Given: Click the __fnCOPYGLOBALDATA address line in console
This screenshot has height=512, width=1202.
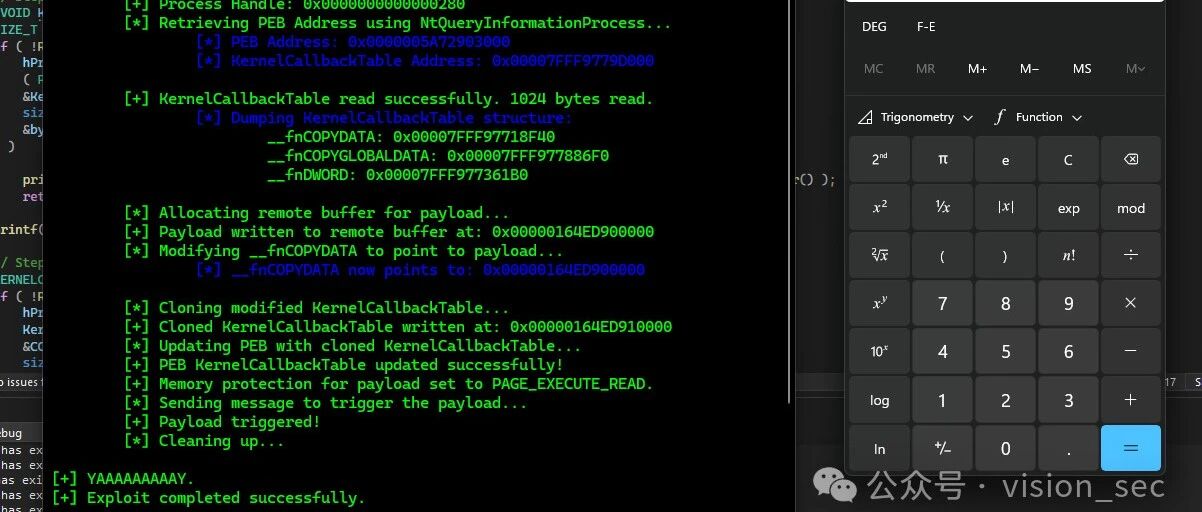Looking at the screenshot, I should coord(438,156).
